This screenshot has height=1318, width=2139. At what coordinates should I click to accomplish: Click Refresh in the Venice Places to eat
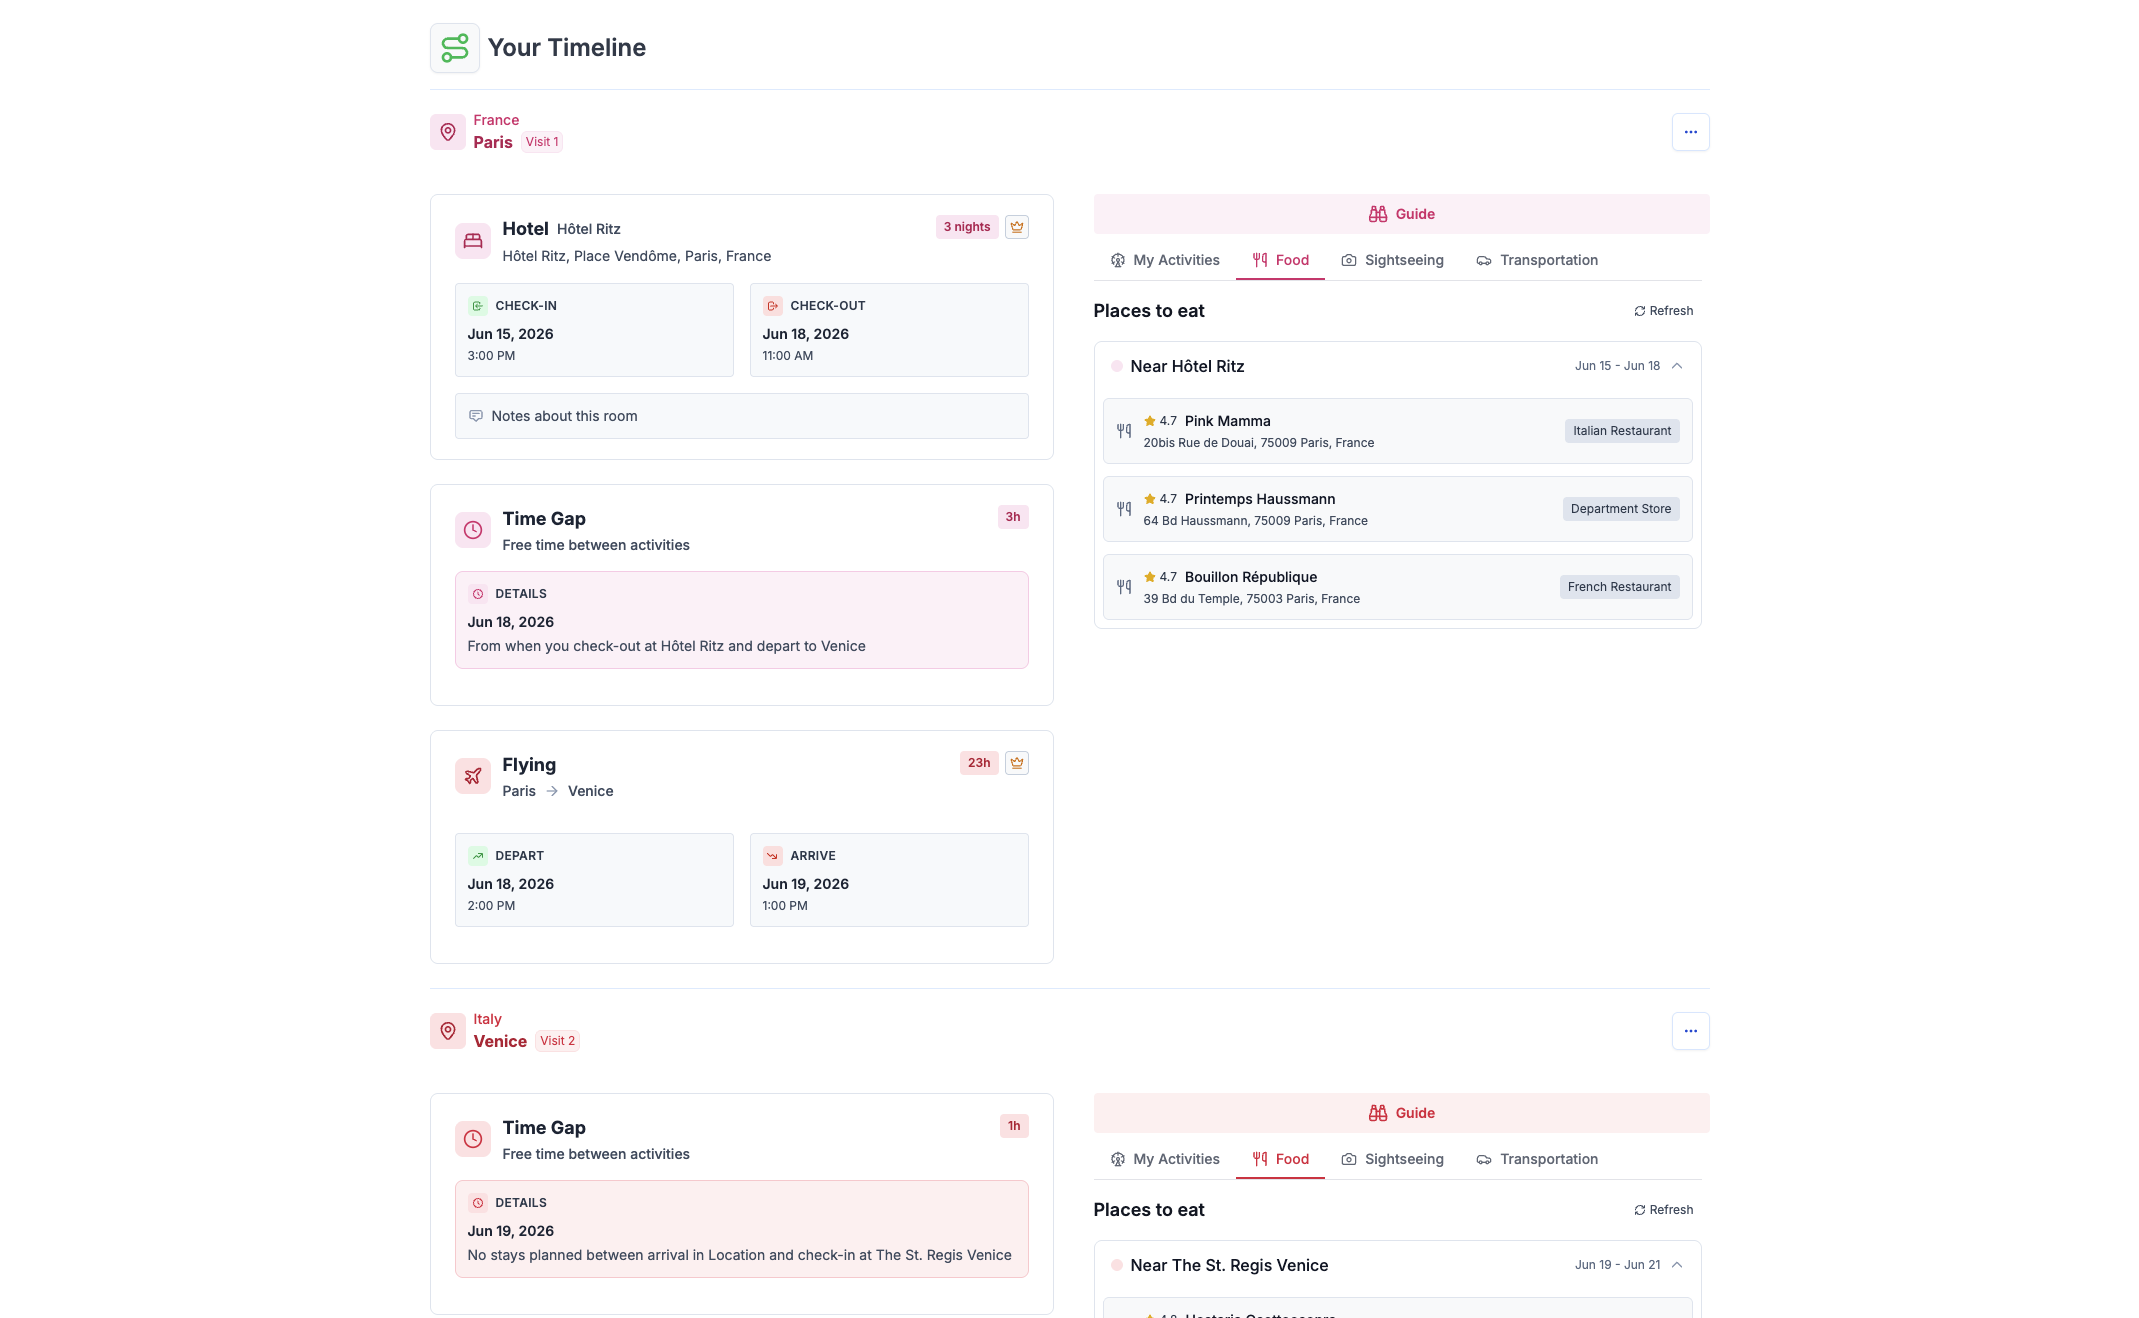[1663, 1210]
